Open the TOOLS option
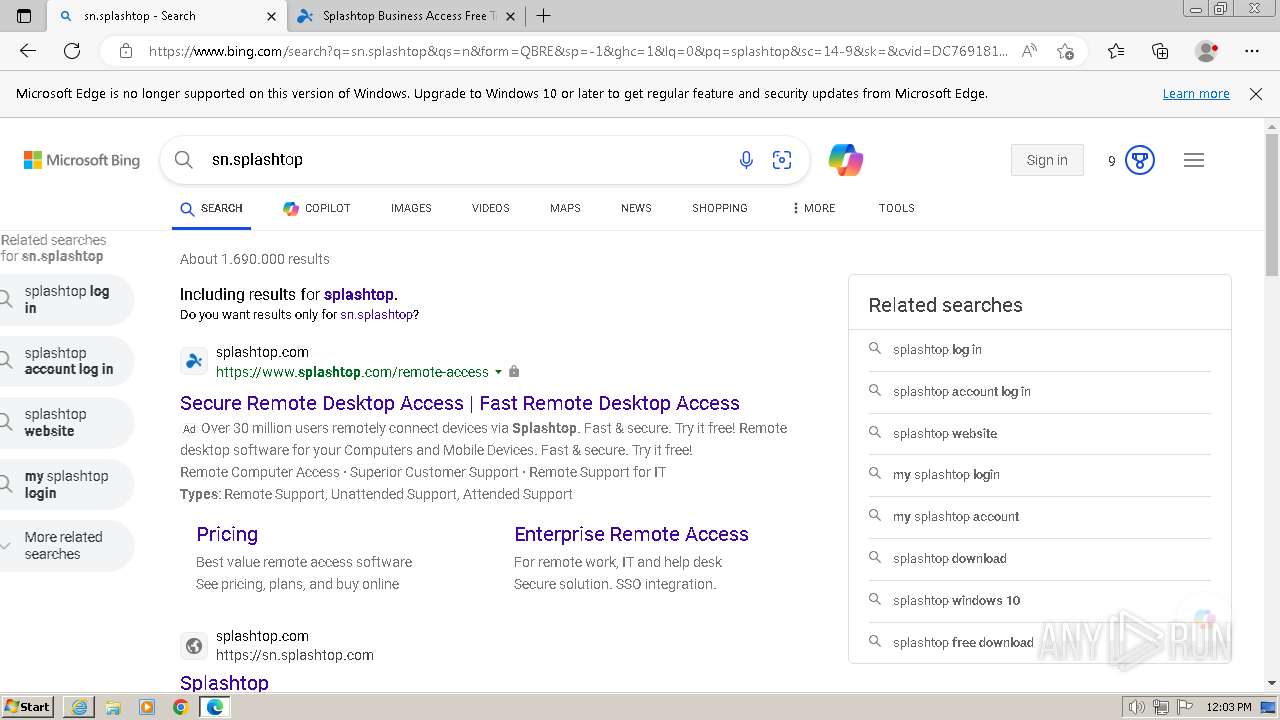The width and height of the screenshot is (1280, 720). click(897, 208)
